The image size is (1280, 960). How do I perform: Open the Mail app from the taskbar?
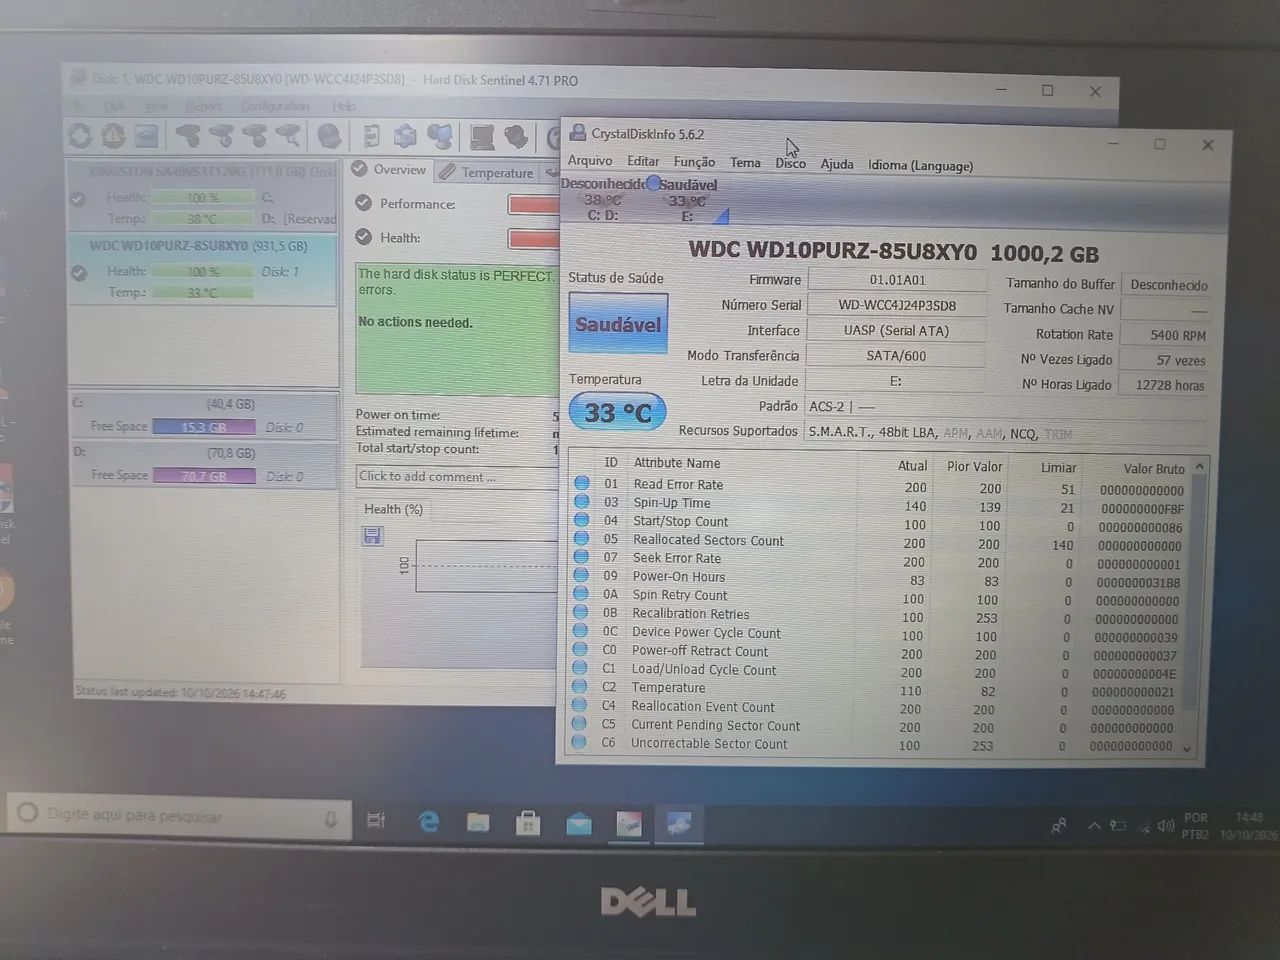(579, 823)
